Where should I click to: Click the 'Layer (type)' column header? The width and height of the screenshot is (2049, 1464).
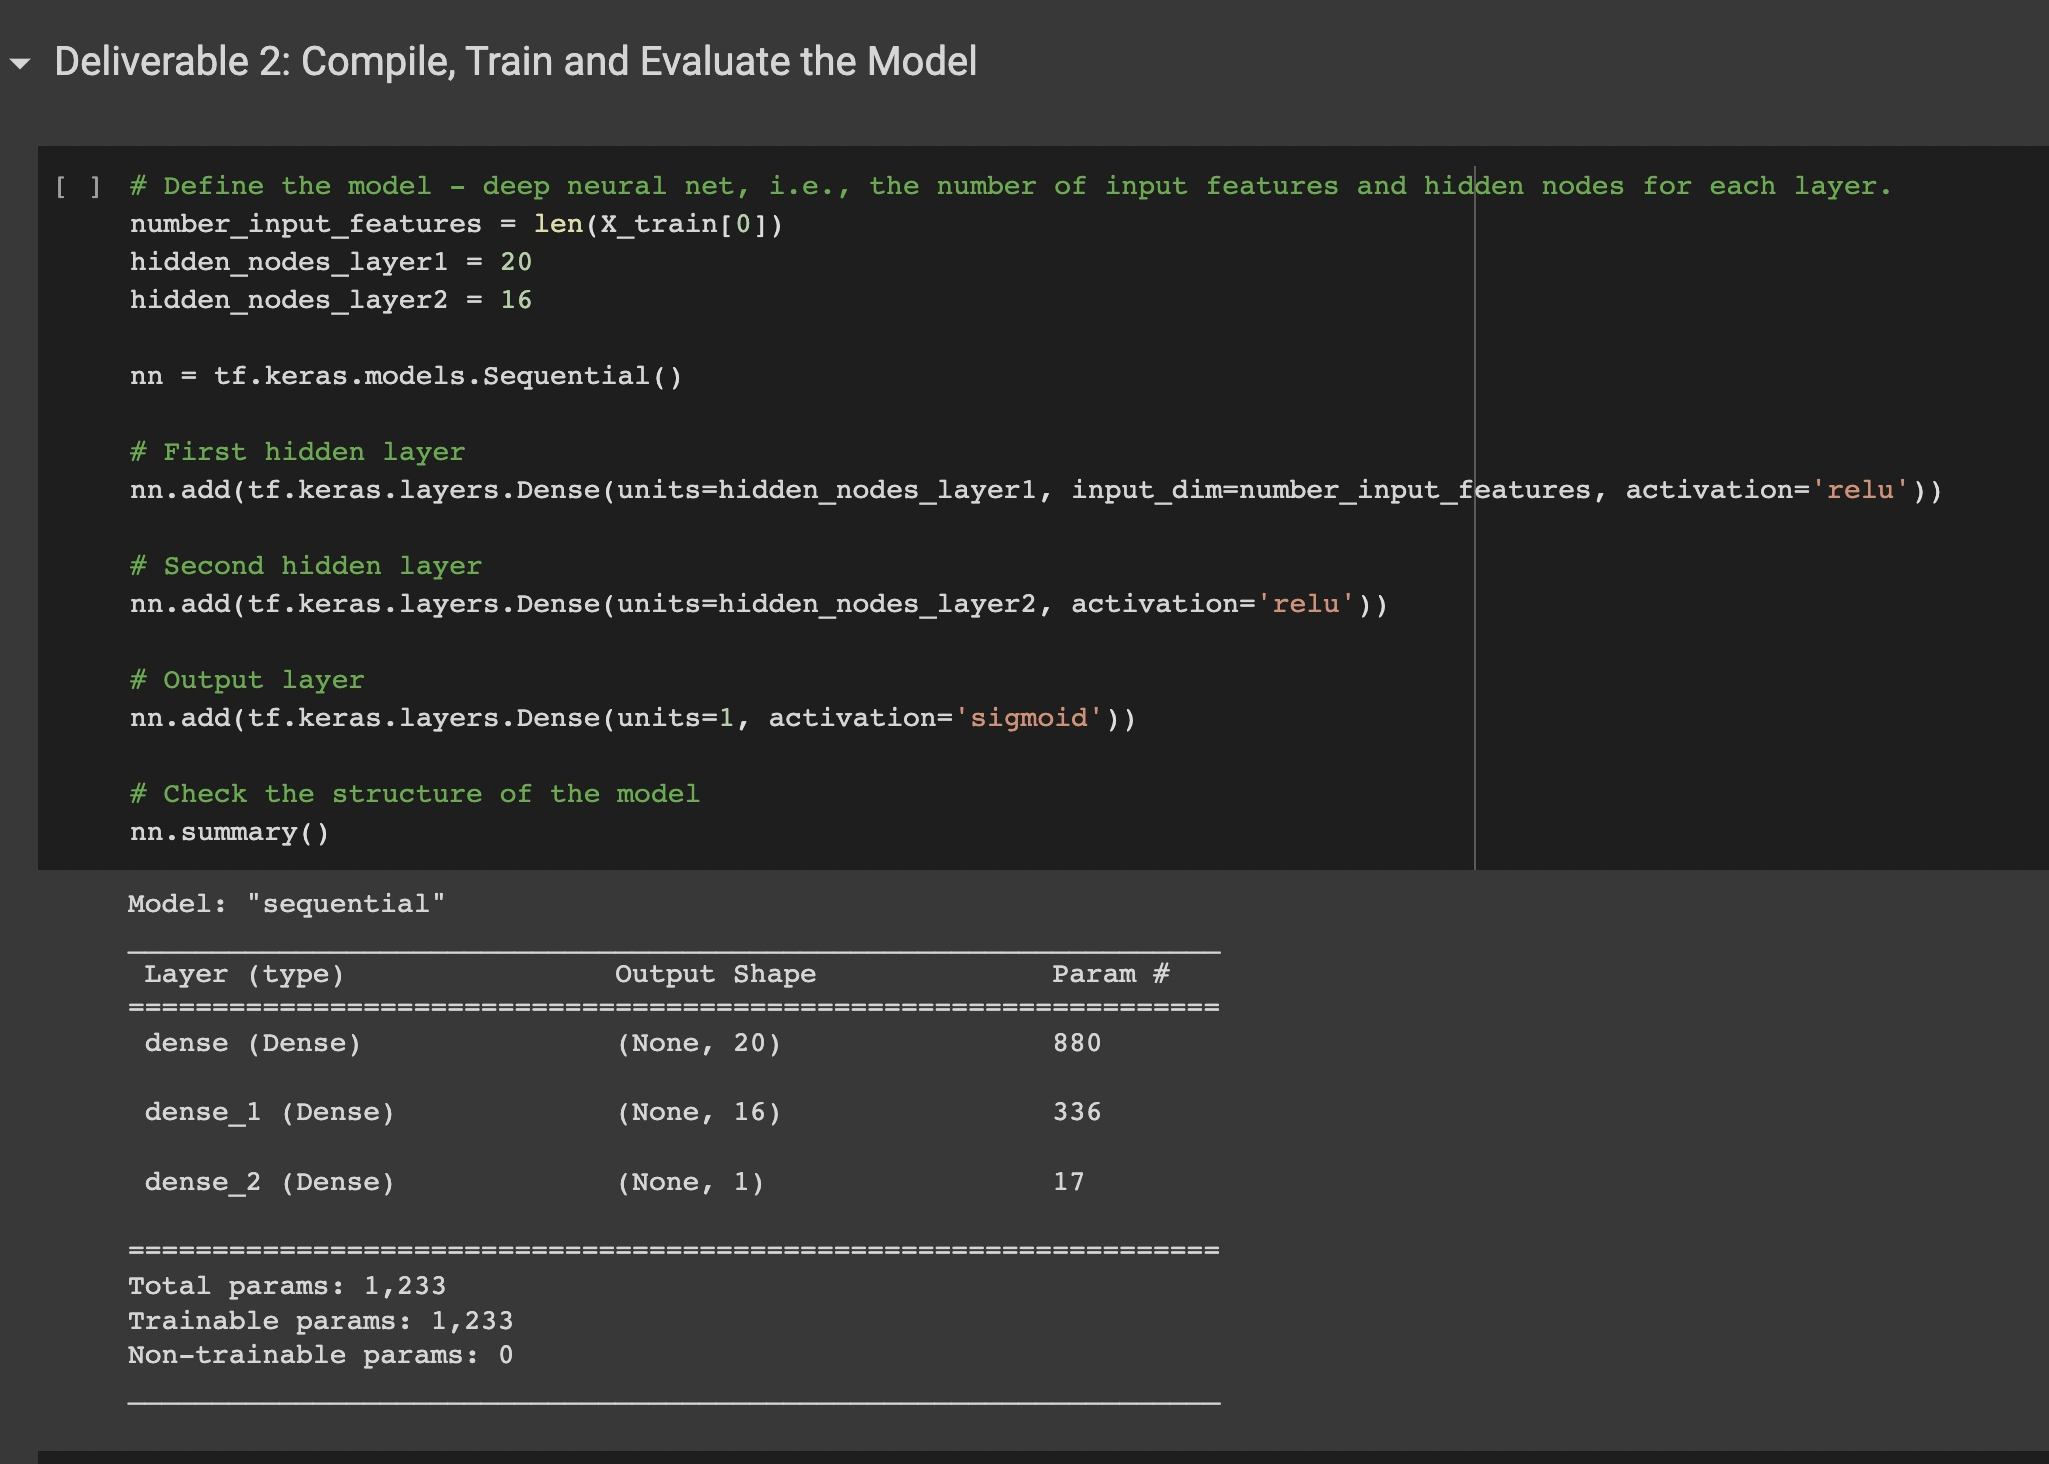tap(244, 974)
